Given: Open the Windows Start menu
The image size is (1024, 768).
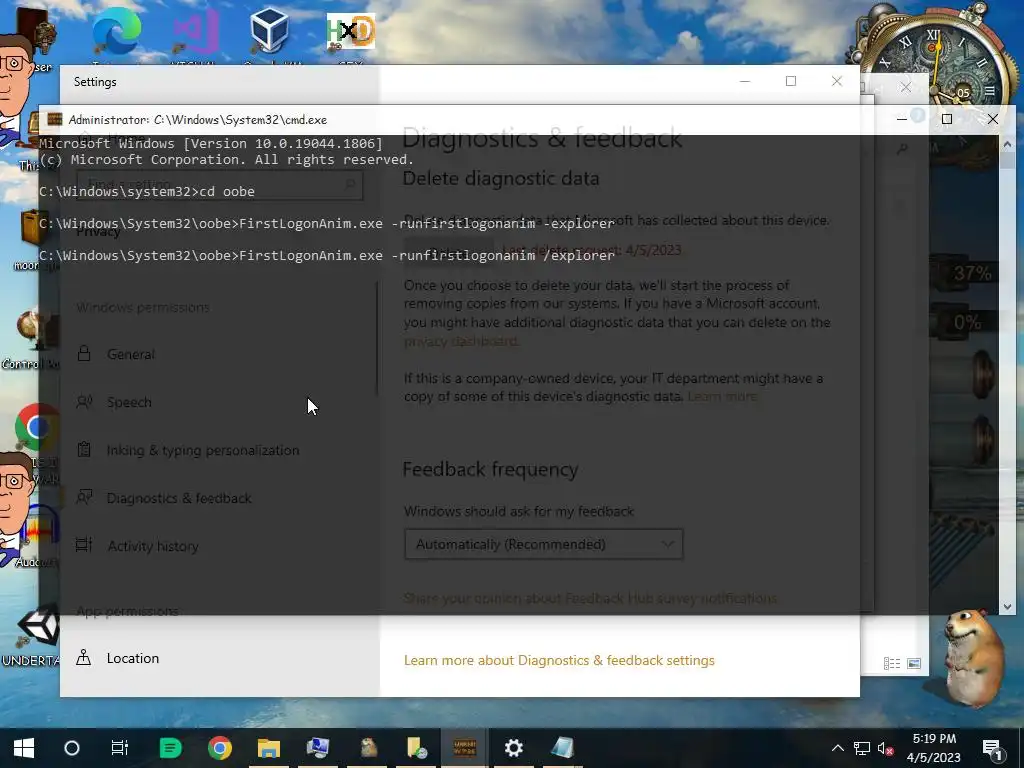Looking at the screenshot, I should tap(24, 748).
